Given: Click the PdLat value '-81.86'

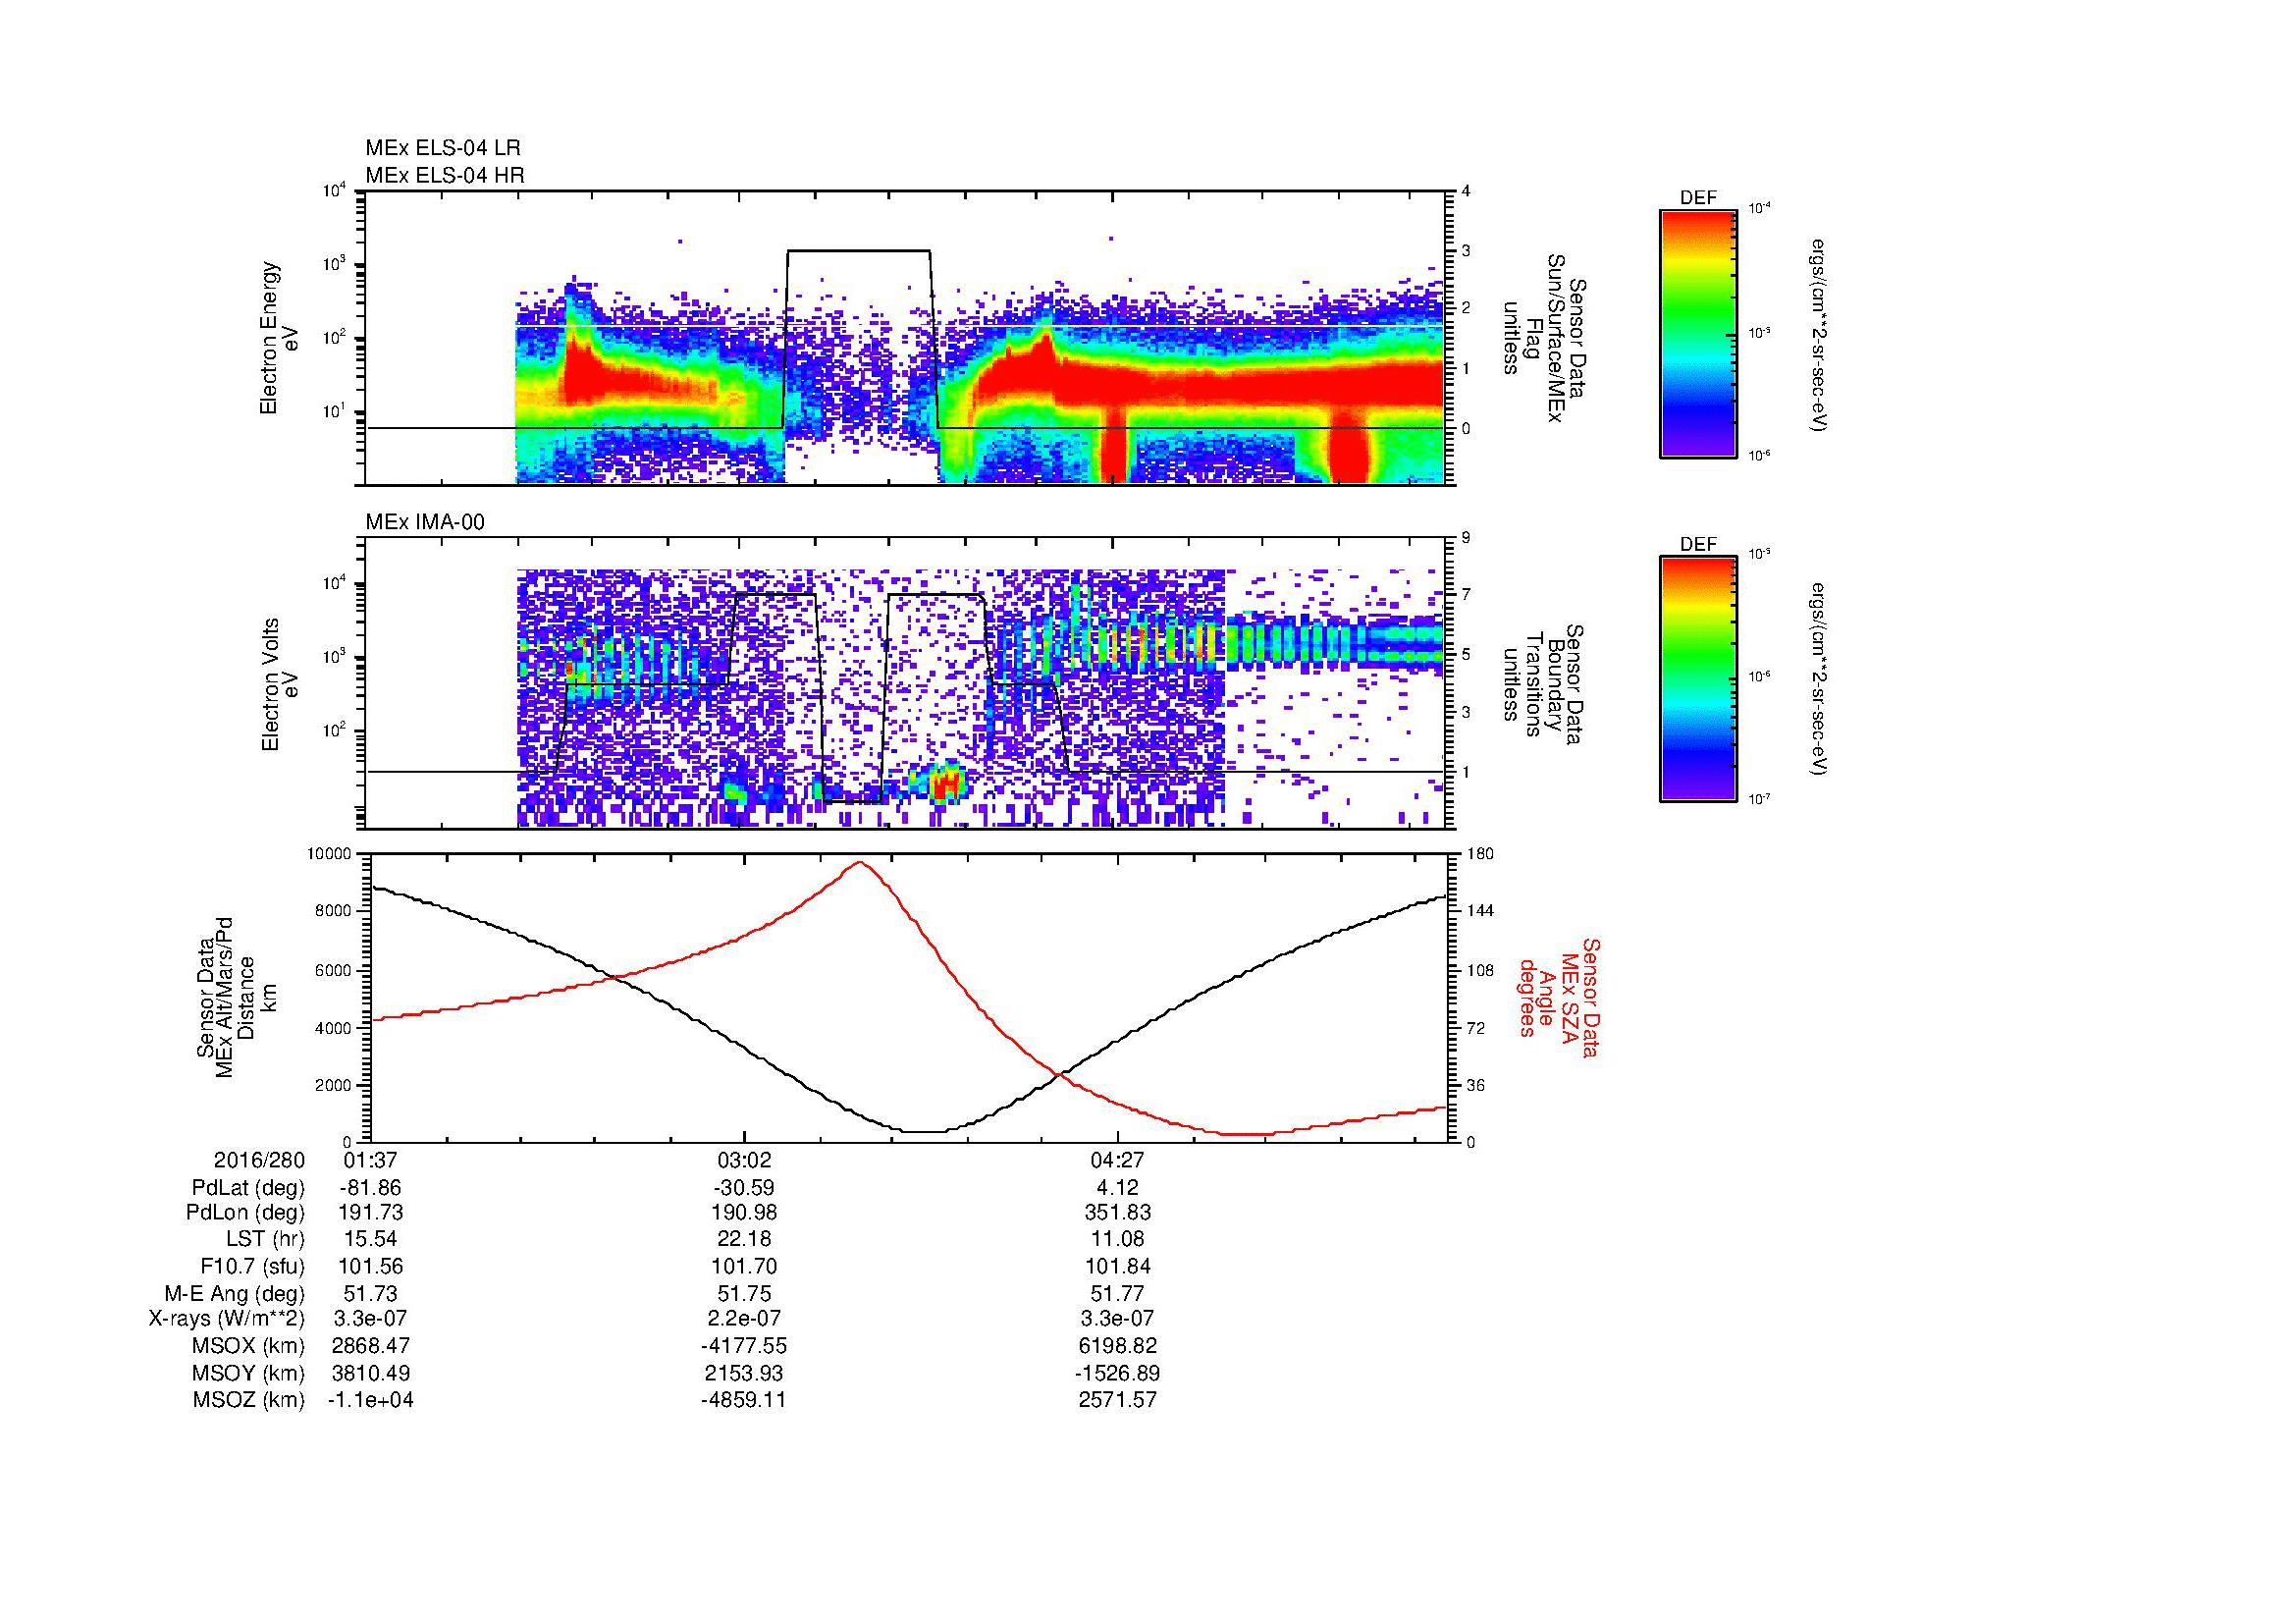Looking at the screenshot, I should 370,1188.
